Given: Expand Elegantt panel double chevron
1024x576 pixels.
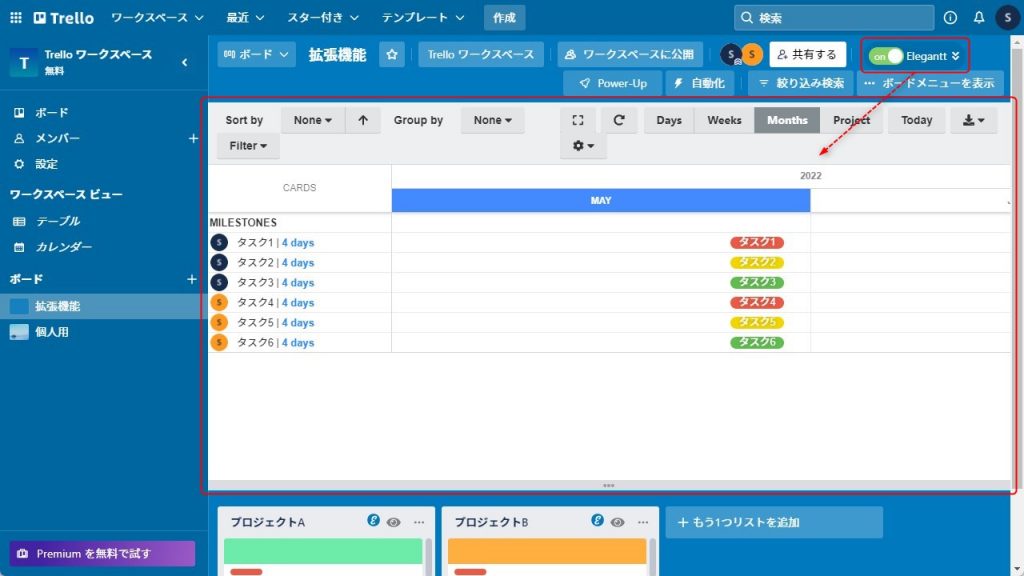Looking at the screenshot, I should pos(955,56).
